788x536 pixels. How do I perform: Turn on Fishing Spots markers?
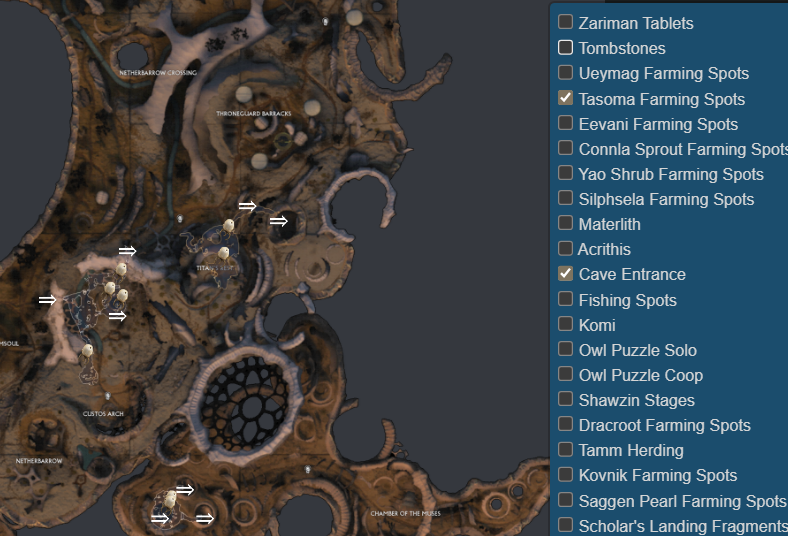coord(565,298)
